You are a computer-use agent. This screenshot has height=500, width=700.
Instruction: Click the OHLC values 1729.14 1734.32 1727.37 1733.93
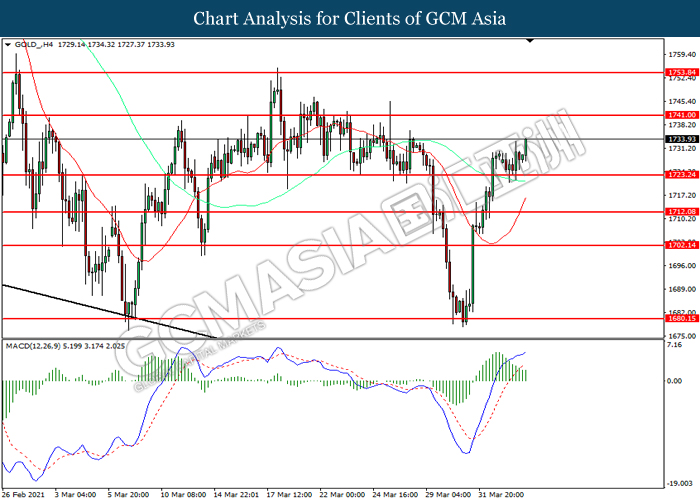pos(116,45)
